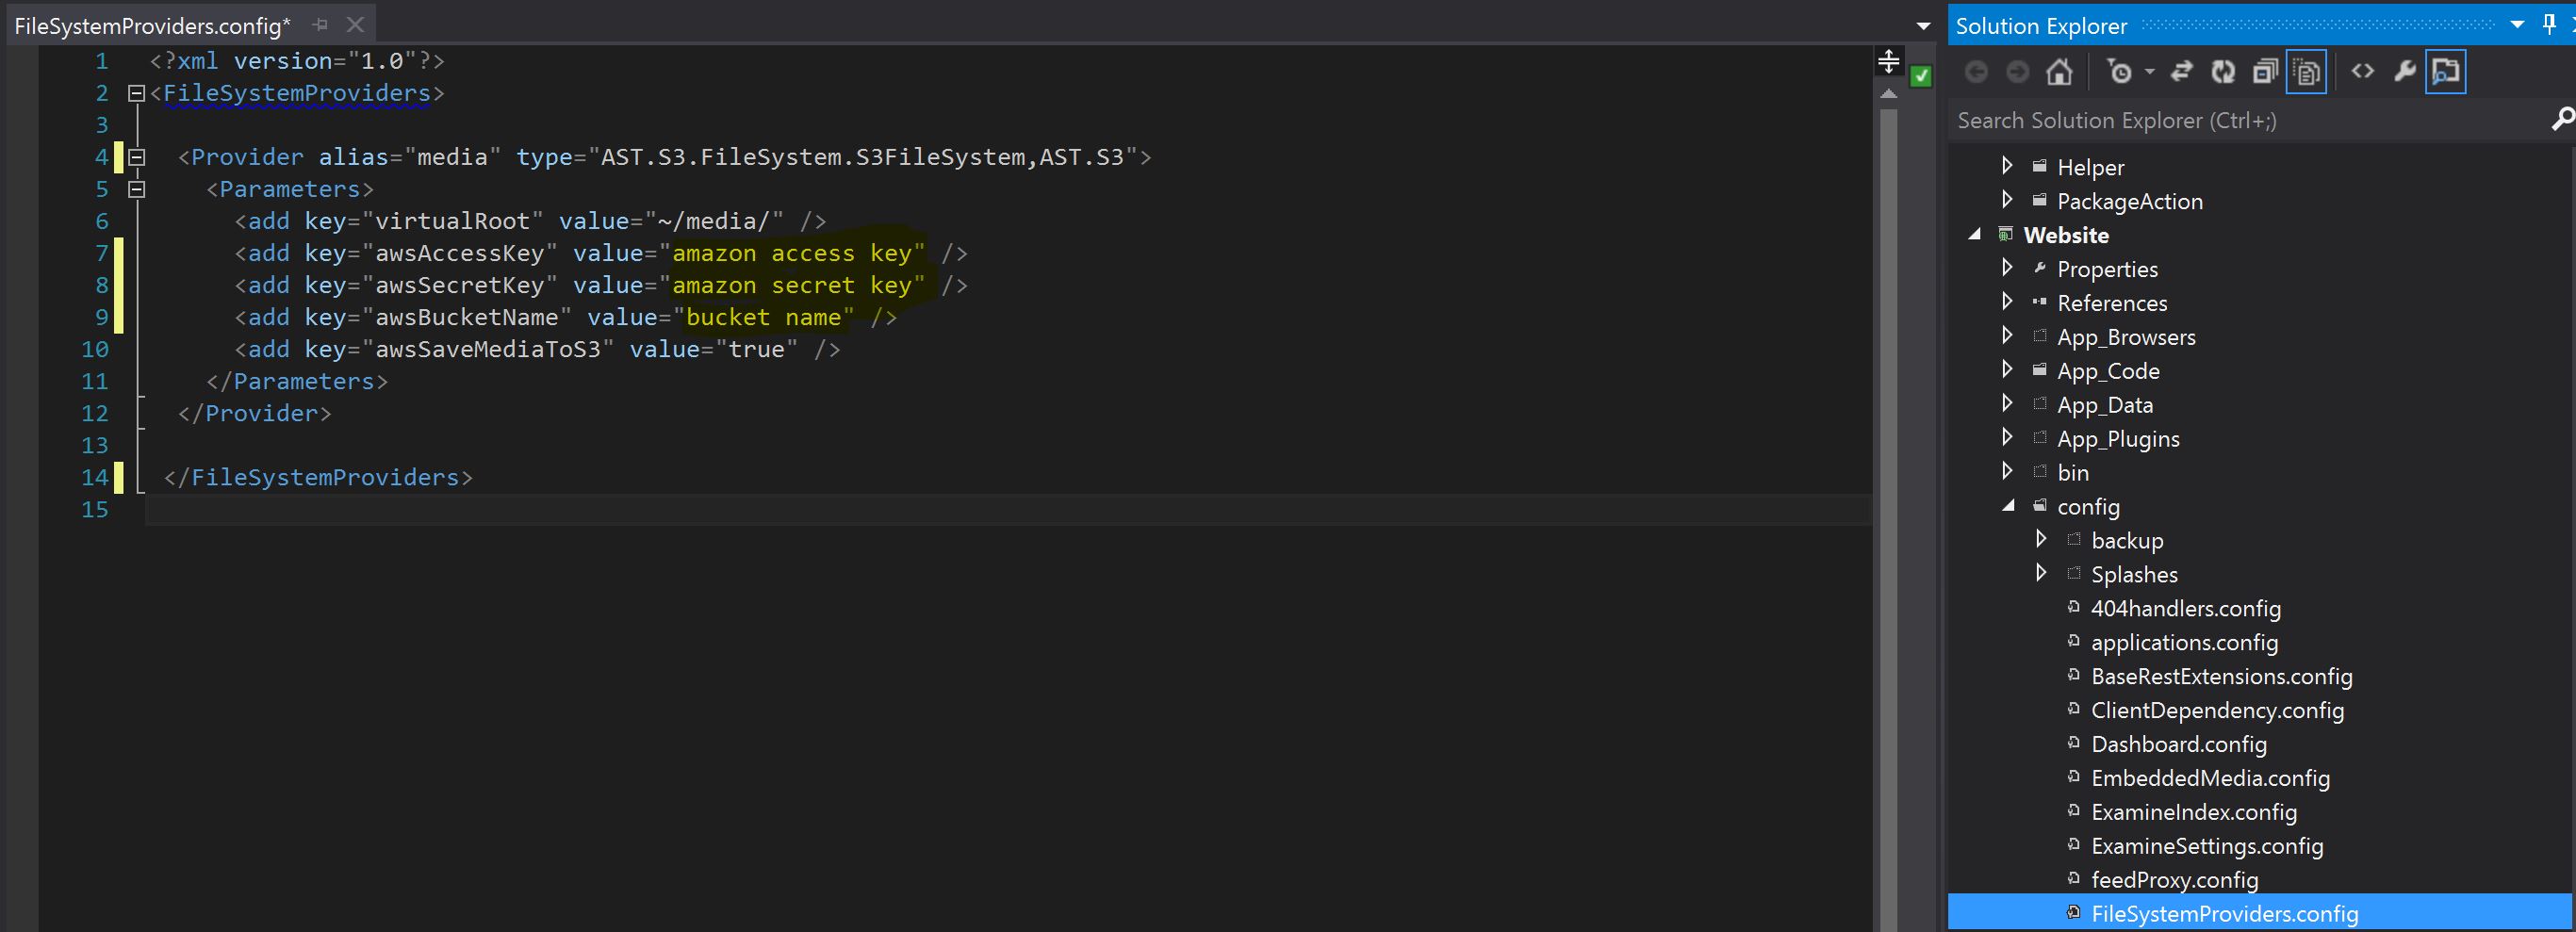The image size is (2576, 932).
Task: Close the FileSystemProviders.config tab
Action: tap(355, 25)
